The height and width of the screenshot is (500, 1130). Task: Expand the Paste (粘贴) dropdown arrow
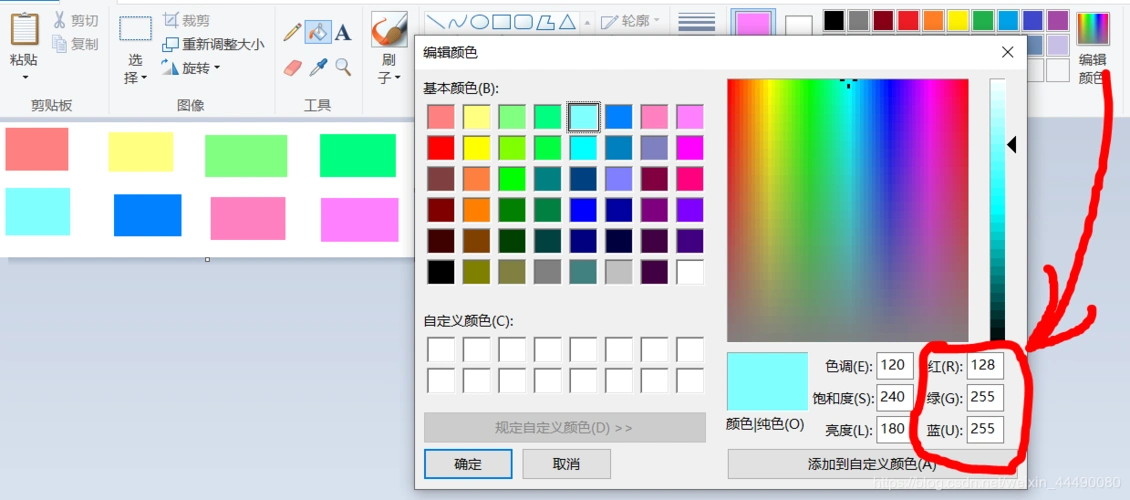[x=25, y=77]
